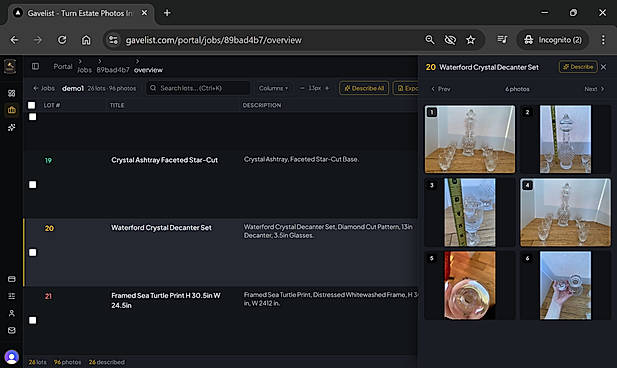Image resolution: width=617 pixels, height=368 pixels.
Task: Go to the Next lot via chevron
Action: click(x=594, y=89)
